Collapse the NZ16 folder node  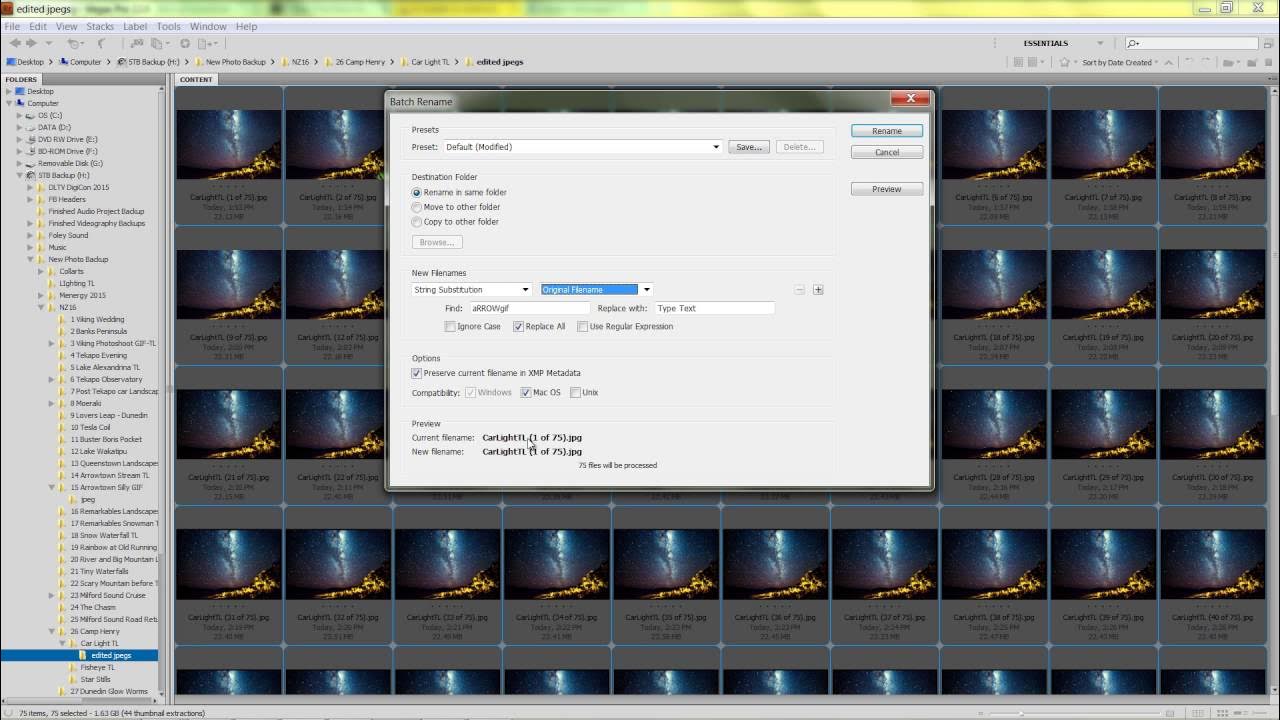(41, 307)
